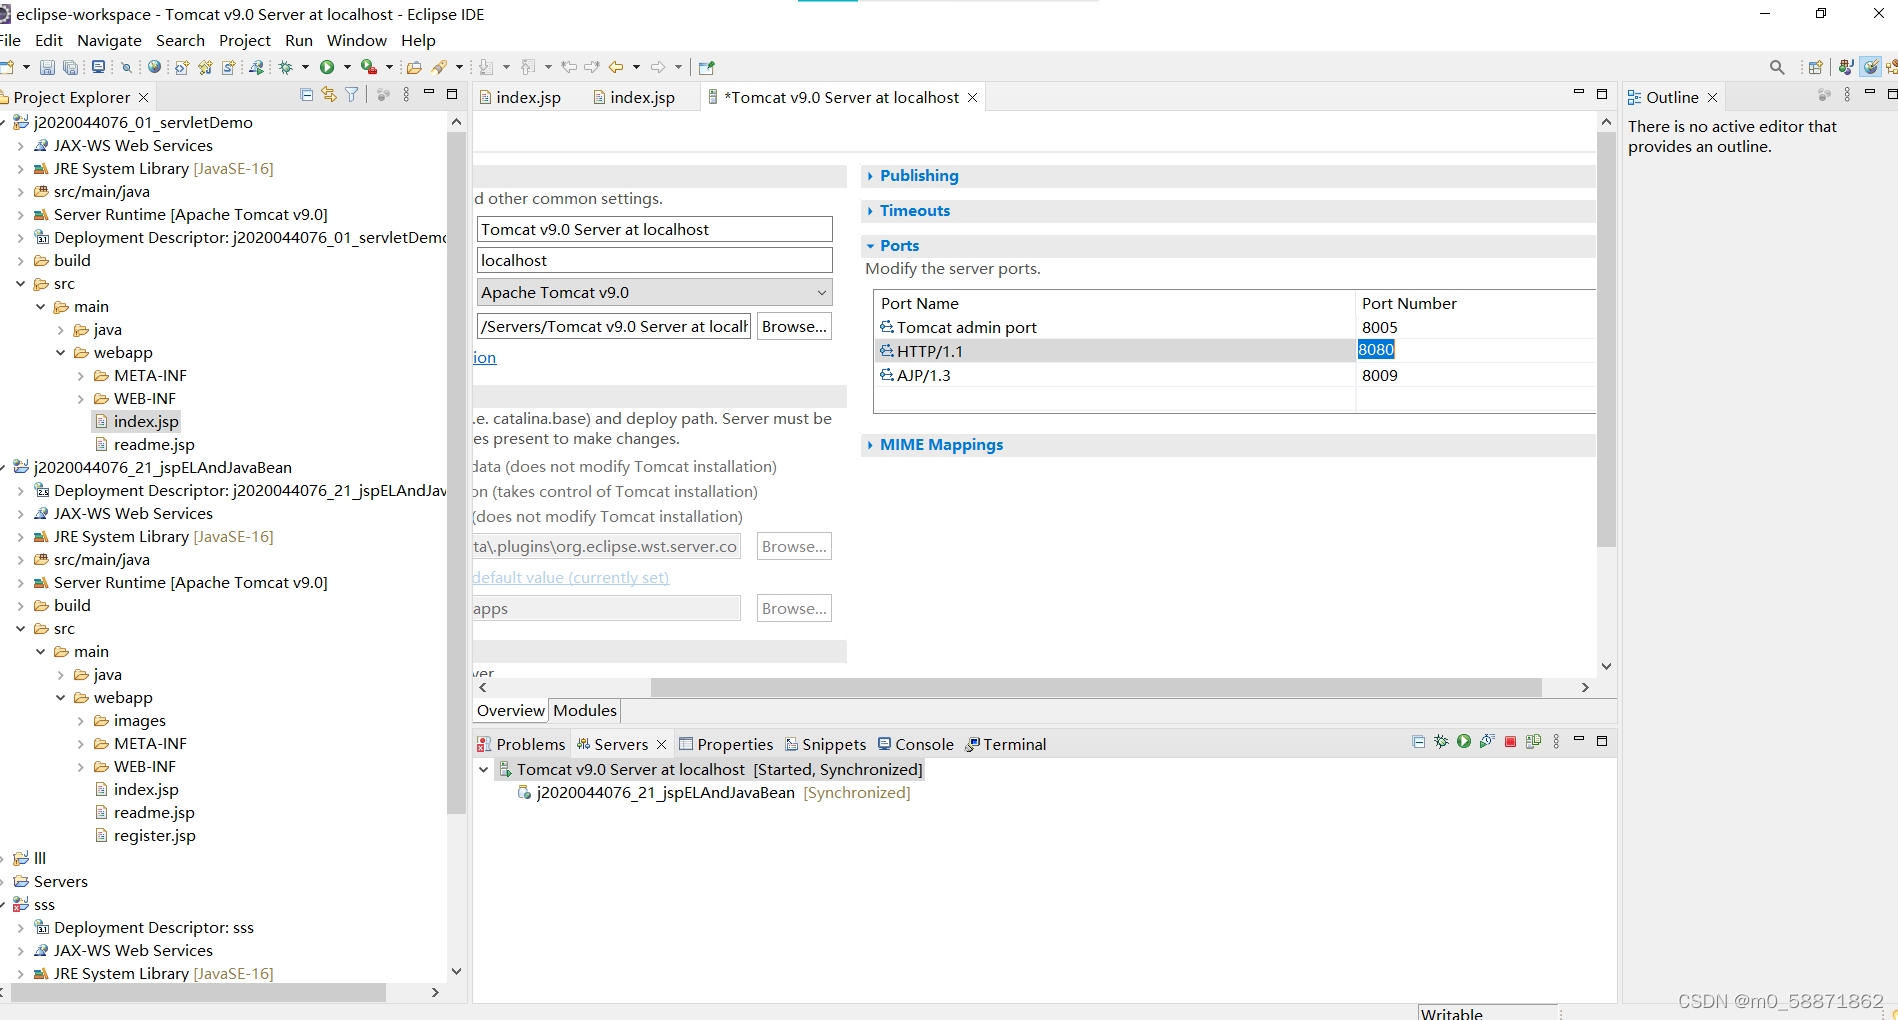
Task: Close the Outline view
Action: tap(1712, 98)
